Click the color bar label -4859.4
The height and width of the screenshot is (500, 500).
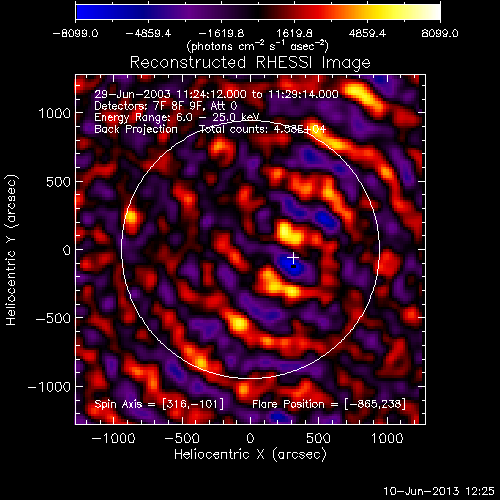(x=148, y=33)
